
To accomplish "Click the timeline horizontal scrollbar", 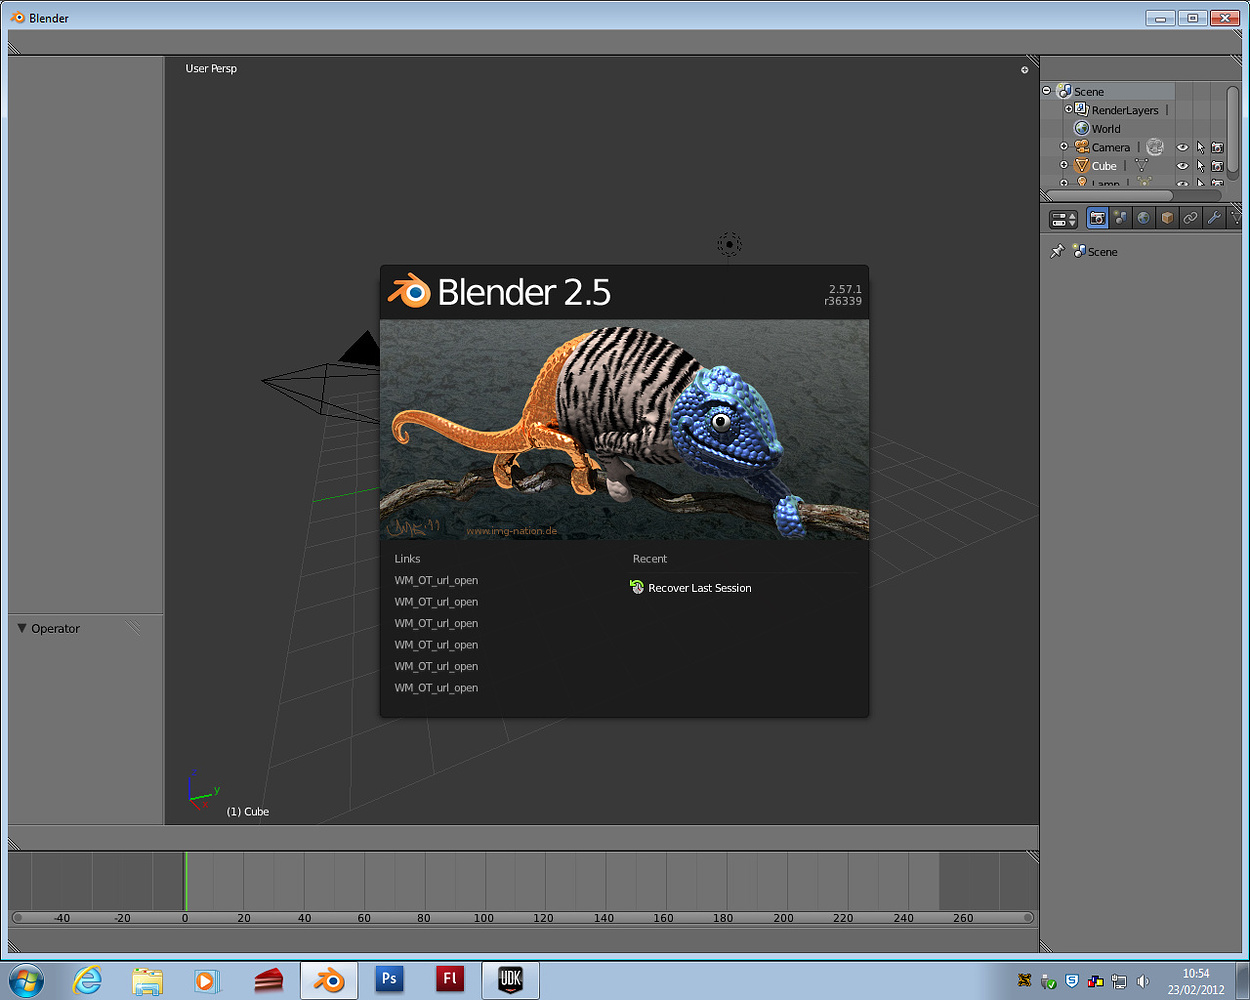I will pos(522,917).
